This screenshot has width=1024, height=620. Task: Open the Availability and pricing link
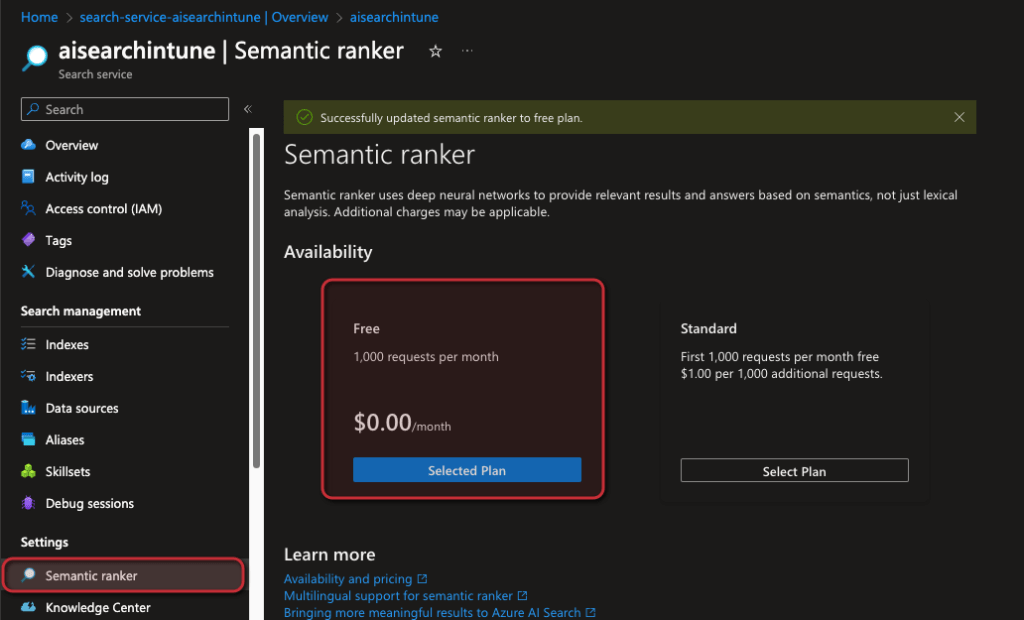coord(348,579)
